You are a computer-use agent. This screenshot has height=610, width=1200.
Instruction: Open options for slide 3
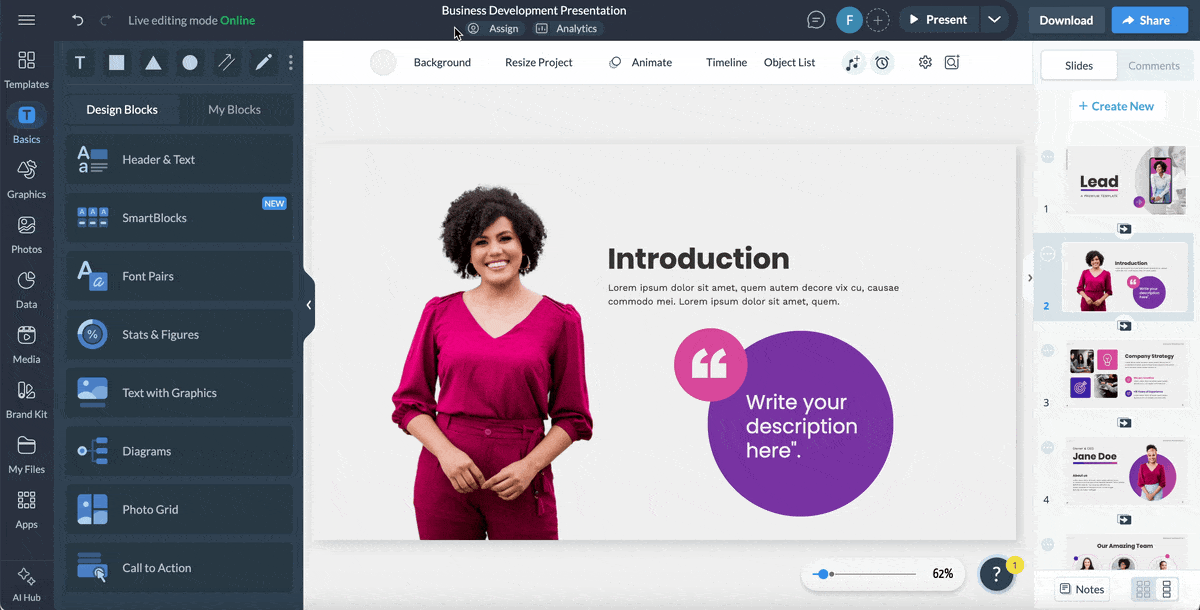coord(1048,350)
